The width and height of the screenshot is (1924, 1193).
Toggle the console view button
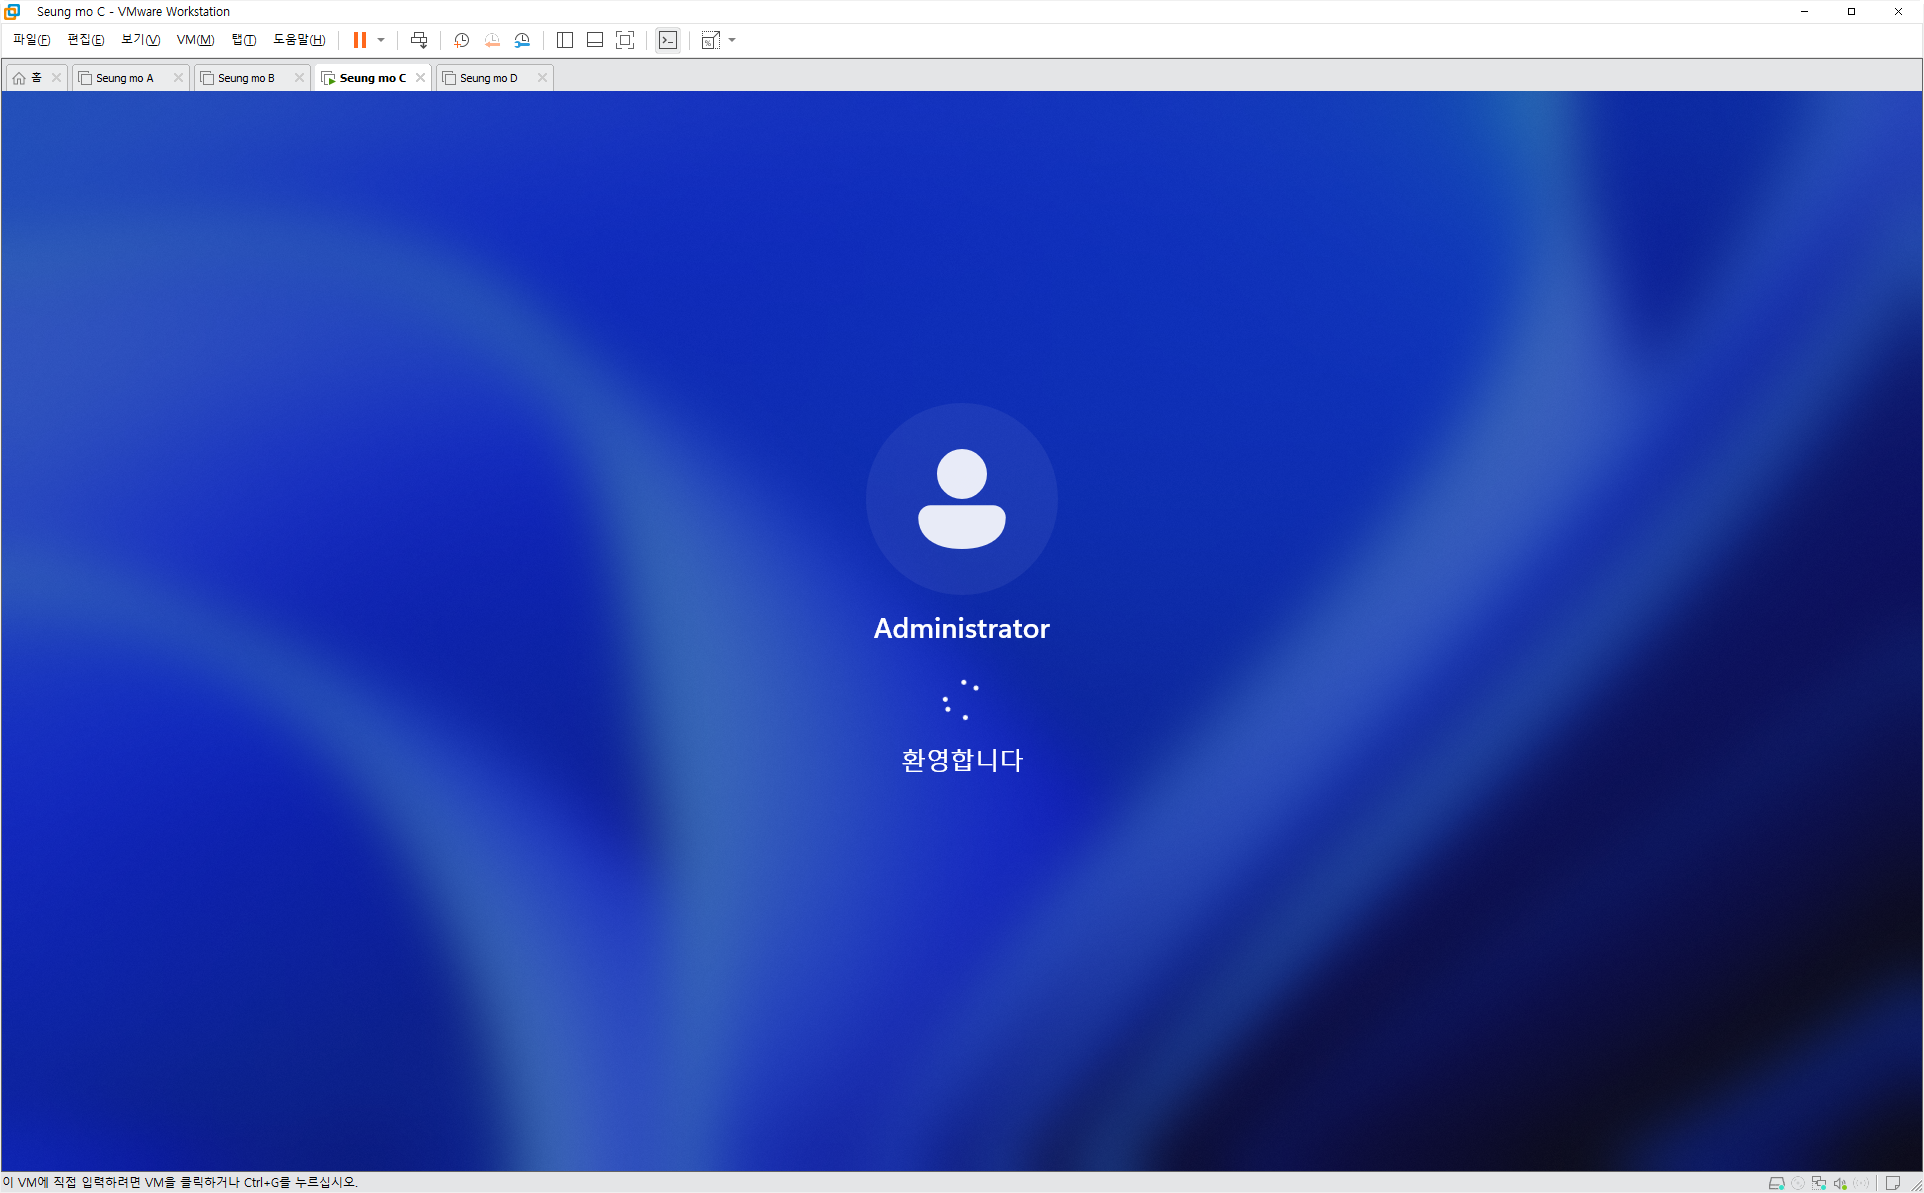coord(668,40)
